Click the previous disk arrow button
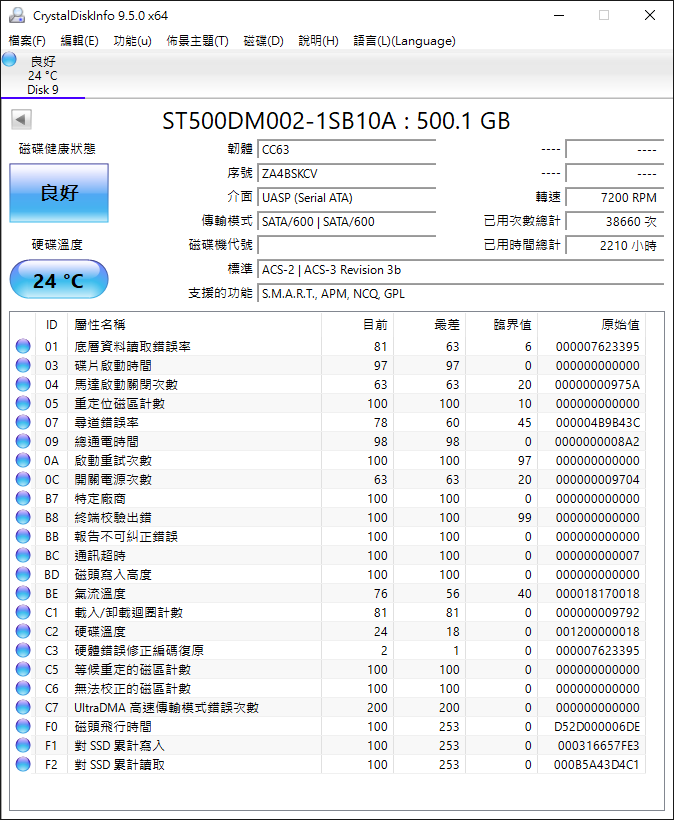674x820 pixels. (21, 119)
